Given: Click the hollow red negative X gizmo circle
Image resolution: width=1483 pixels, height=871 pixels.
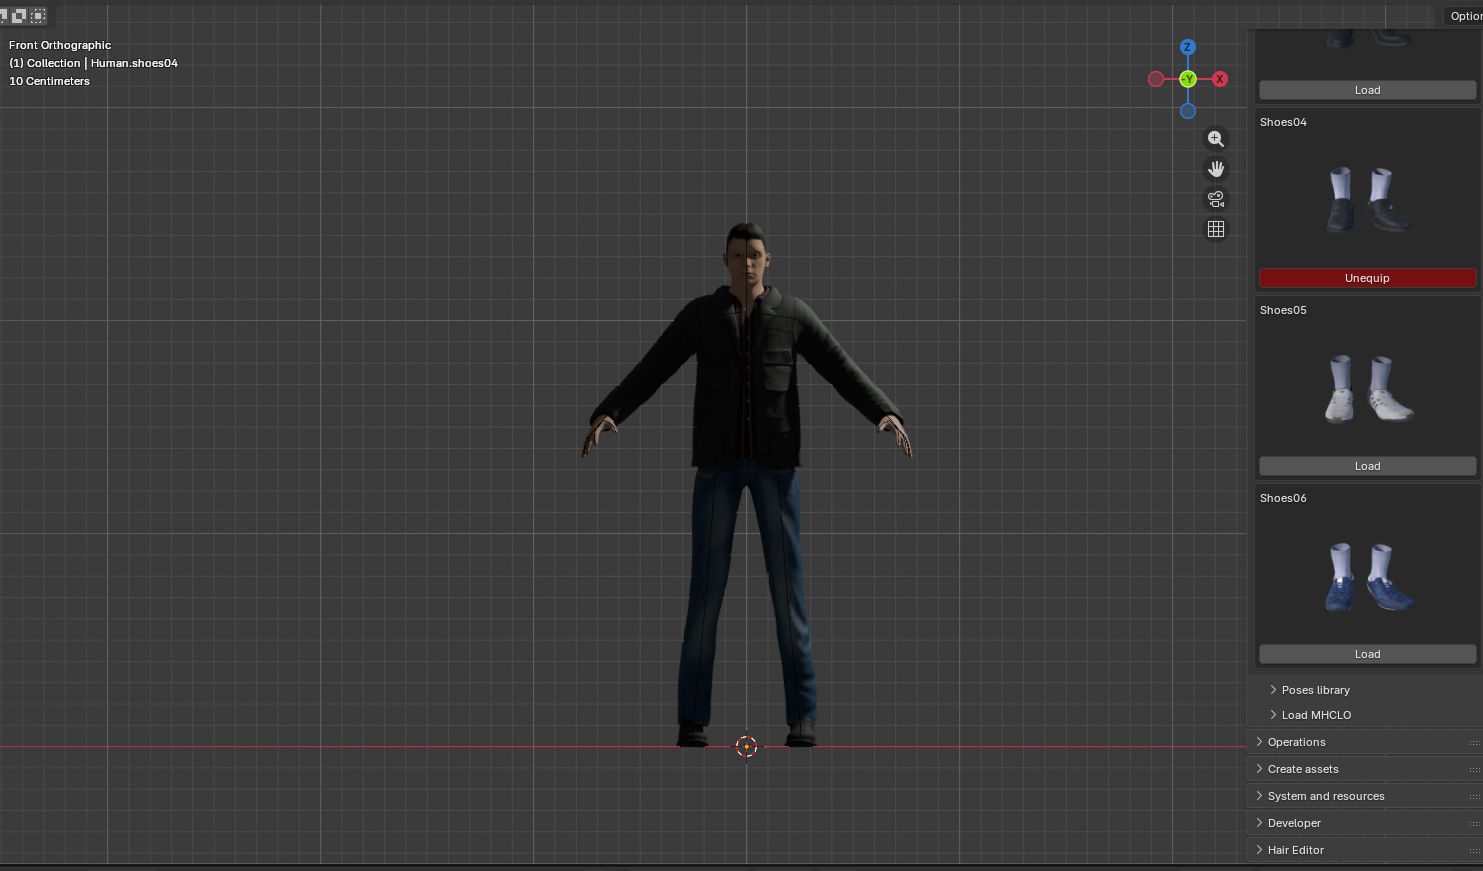Looking at the screenshot, I should (1156, 79).
